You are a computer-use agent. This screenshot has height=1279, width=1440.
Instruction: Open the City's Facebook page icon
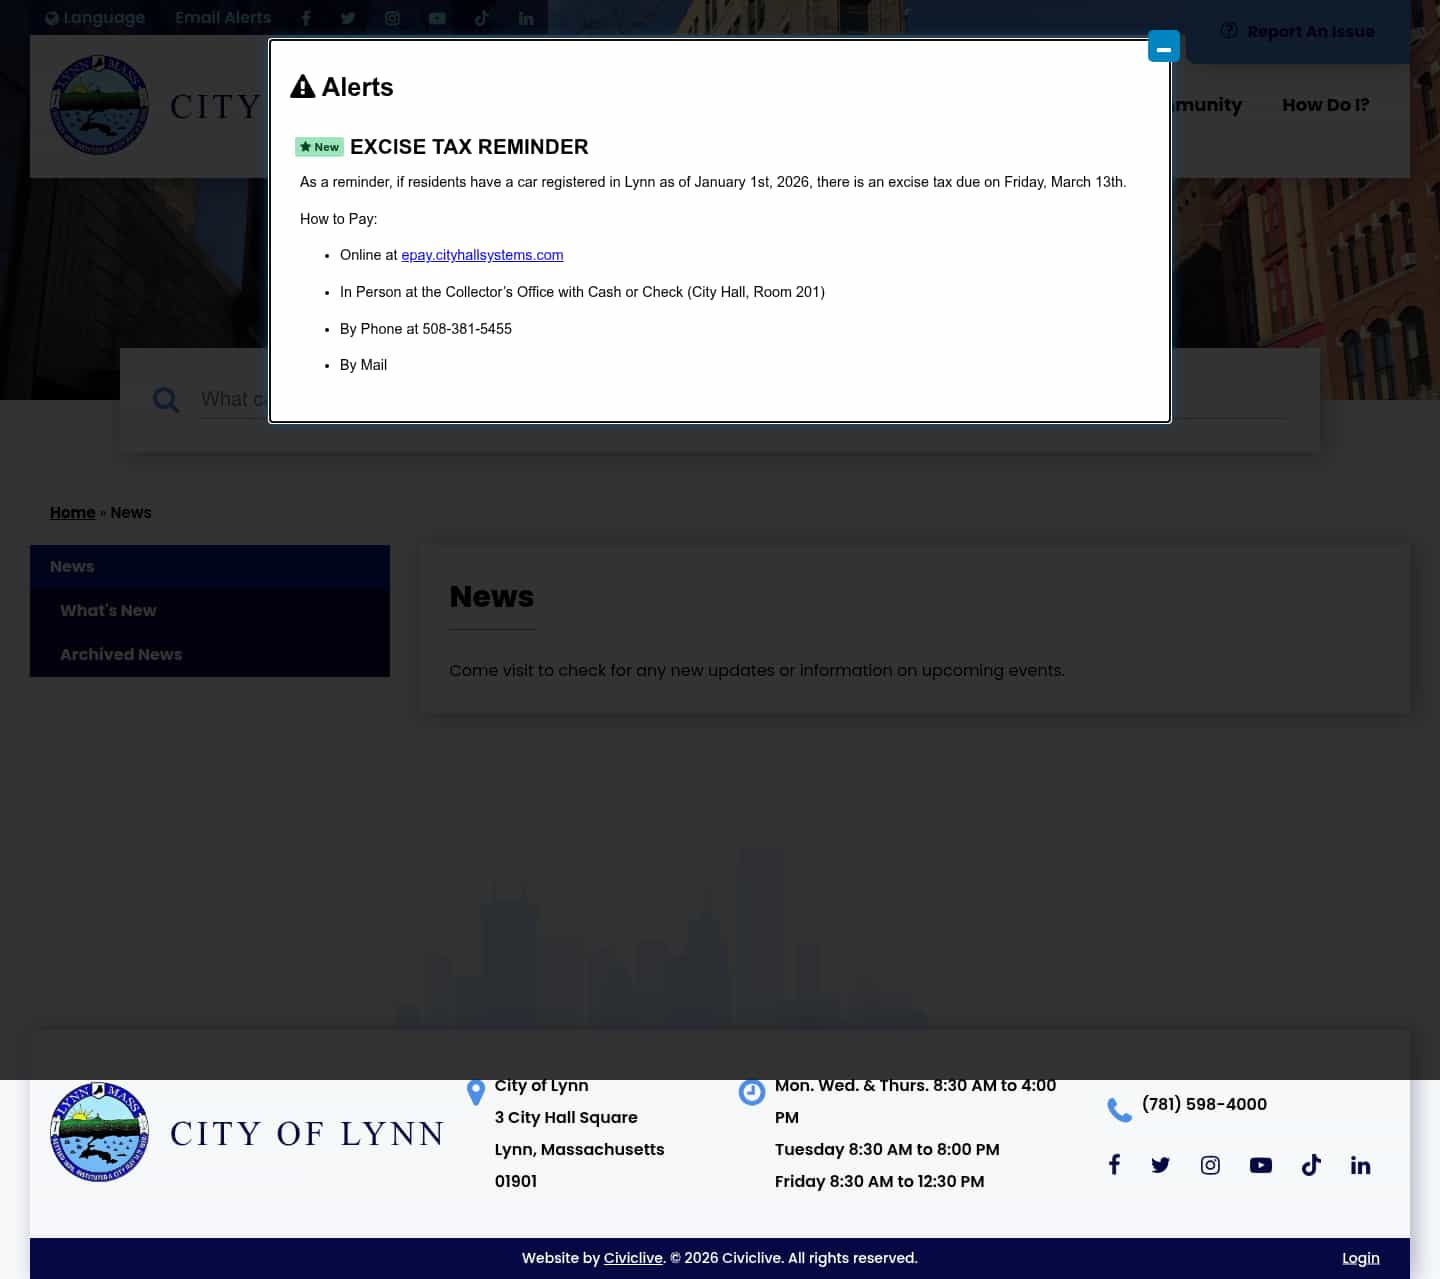(x=305, y=17)
